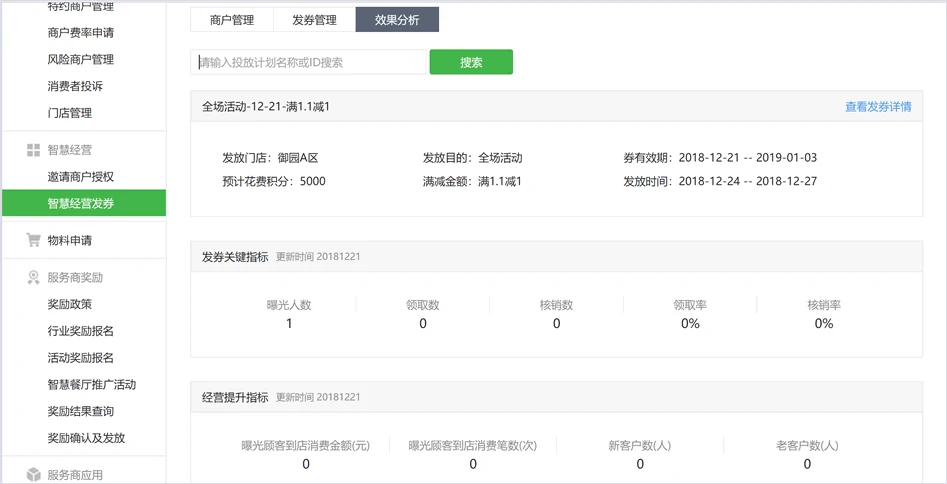Go to 风险商户管理 in the sidebar
Screen dimensions: 947x484
80,60
